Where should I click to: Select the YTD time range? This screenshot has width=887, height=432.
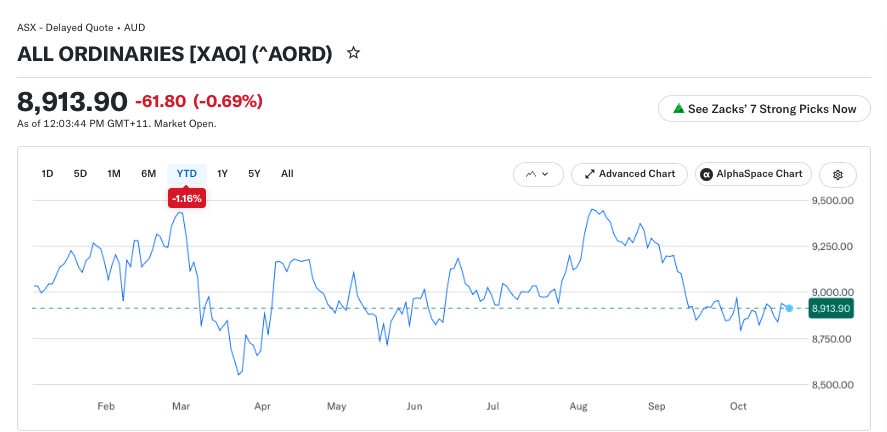click(x=187, y=174)
